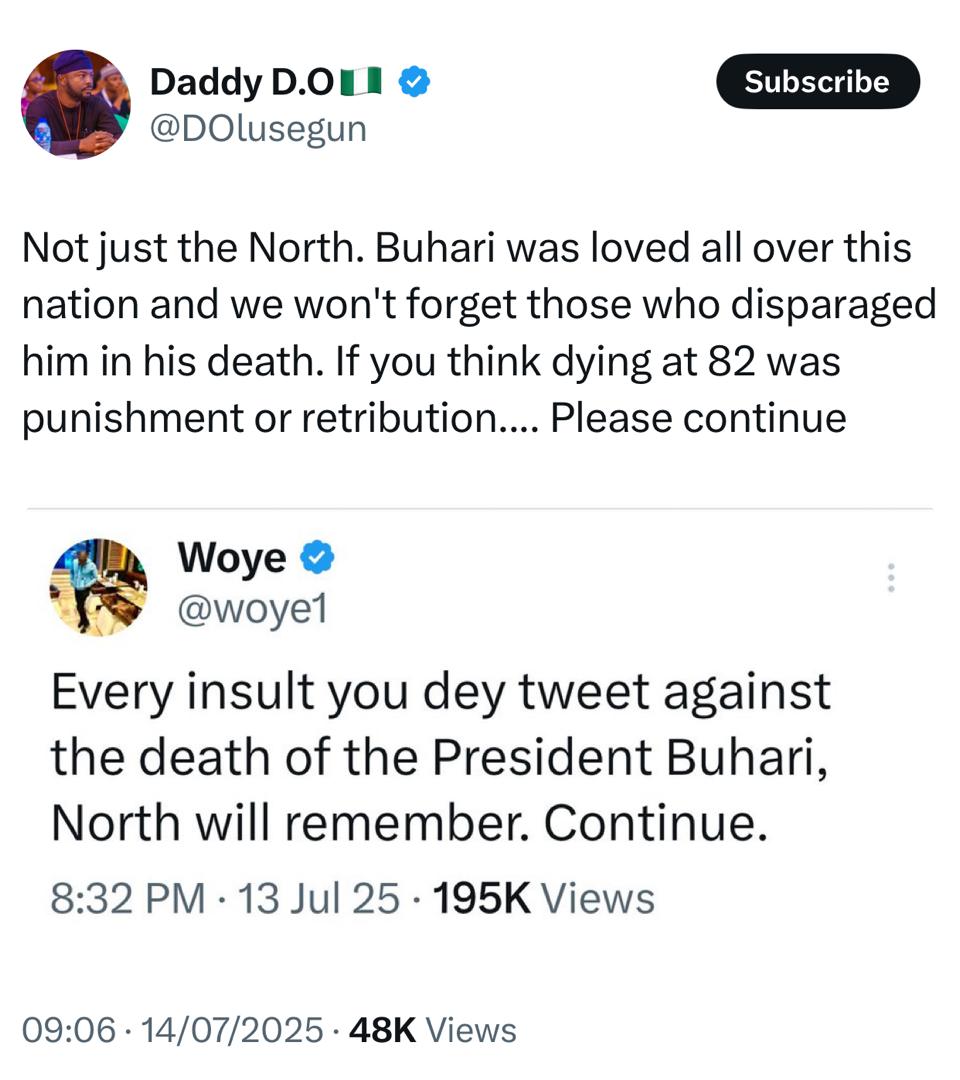Click Woye's blue verified checkmark
The image size is (960, 1080).
[317, 558]
